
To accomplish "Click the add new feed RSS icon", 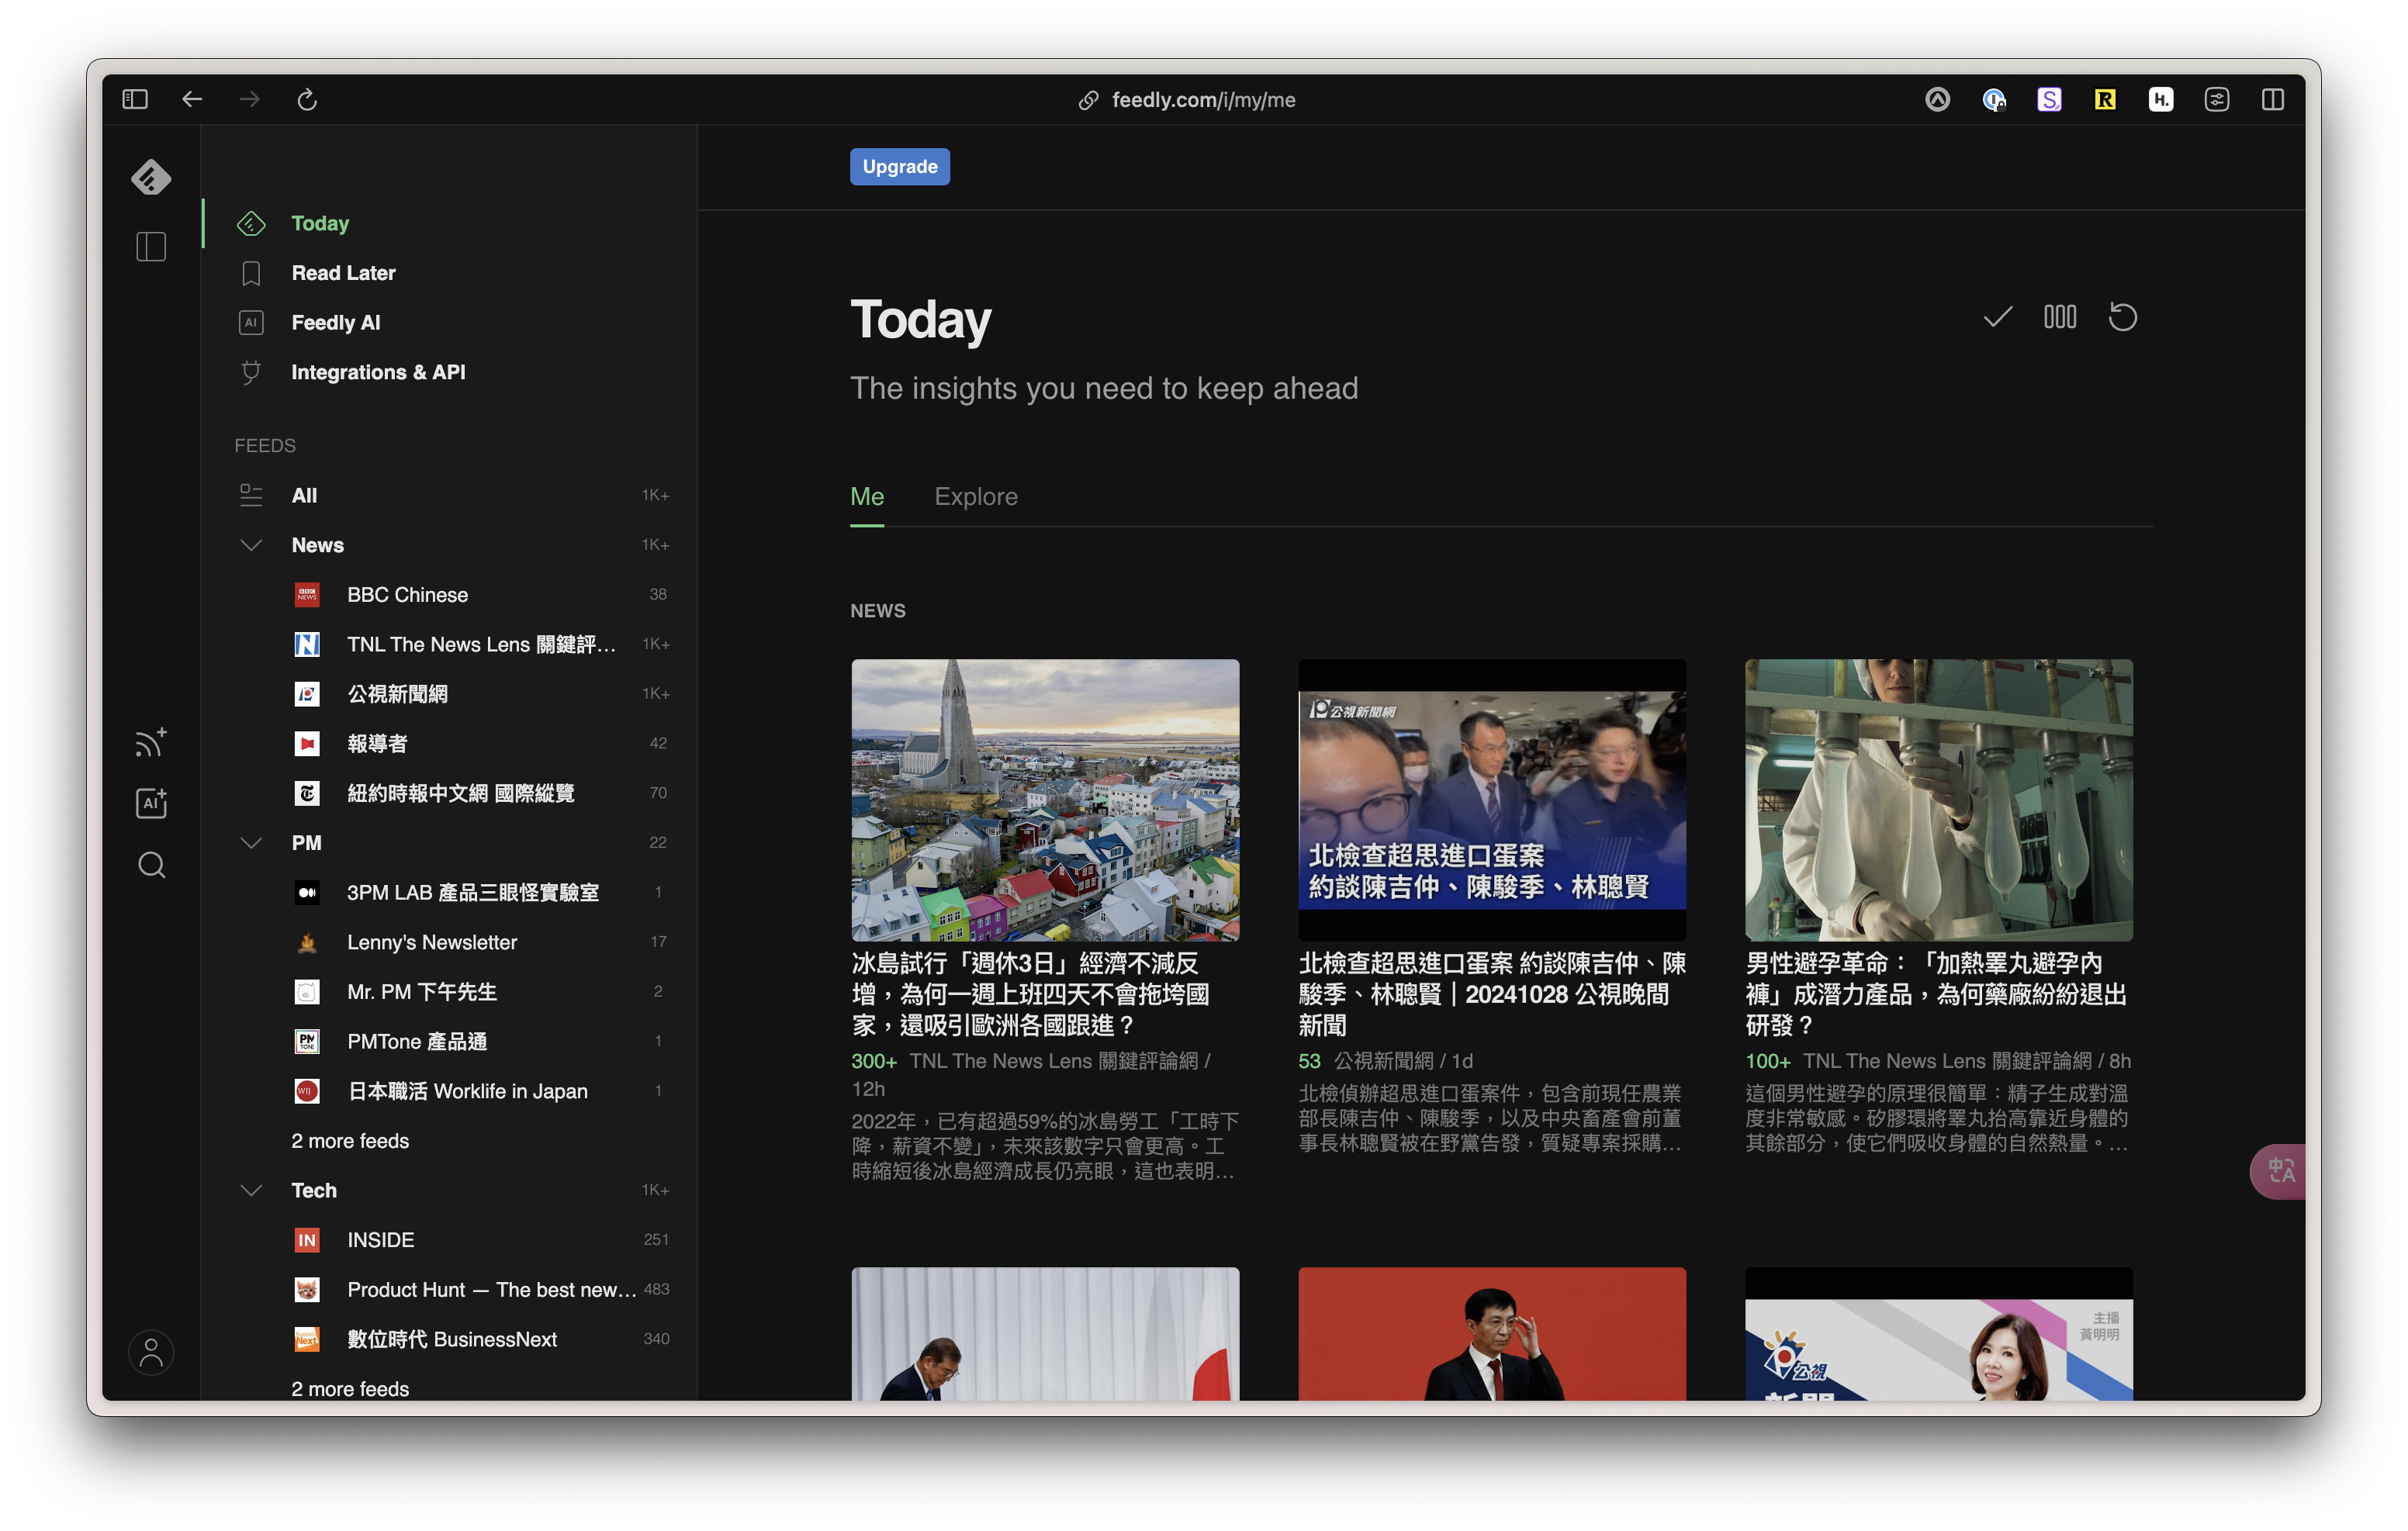I will click(151, 742).
